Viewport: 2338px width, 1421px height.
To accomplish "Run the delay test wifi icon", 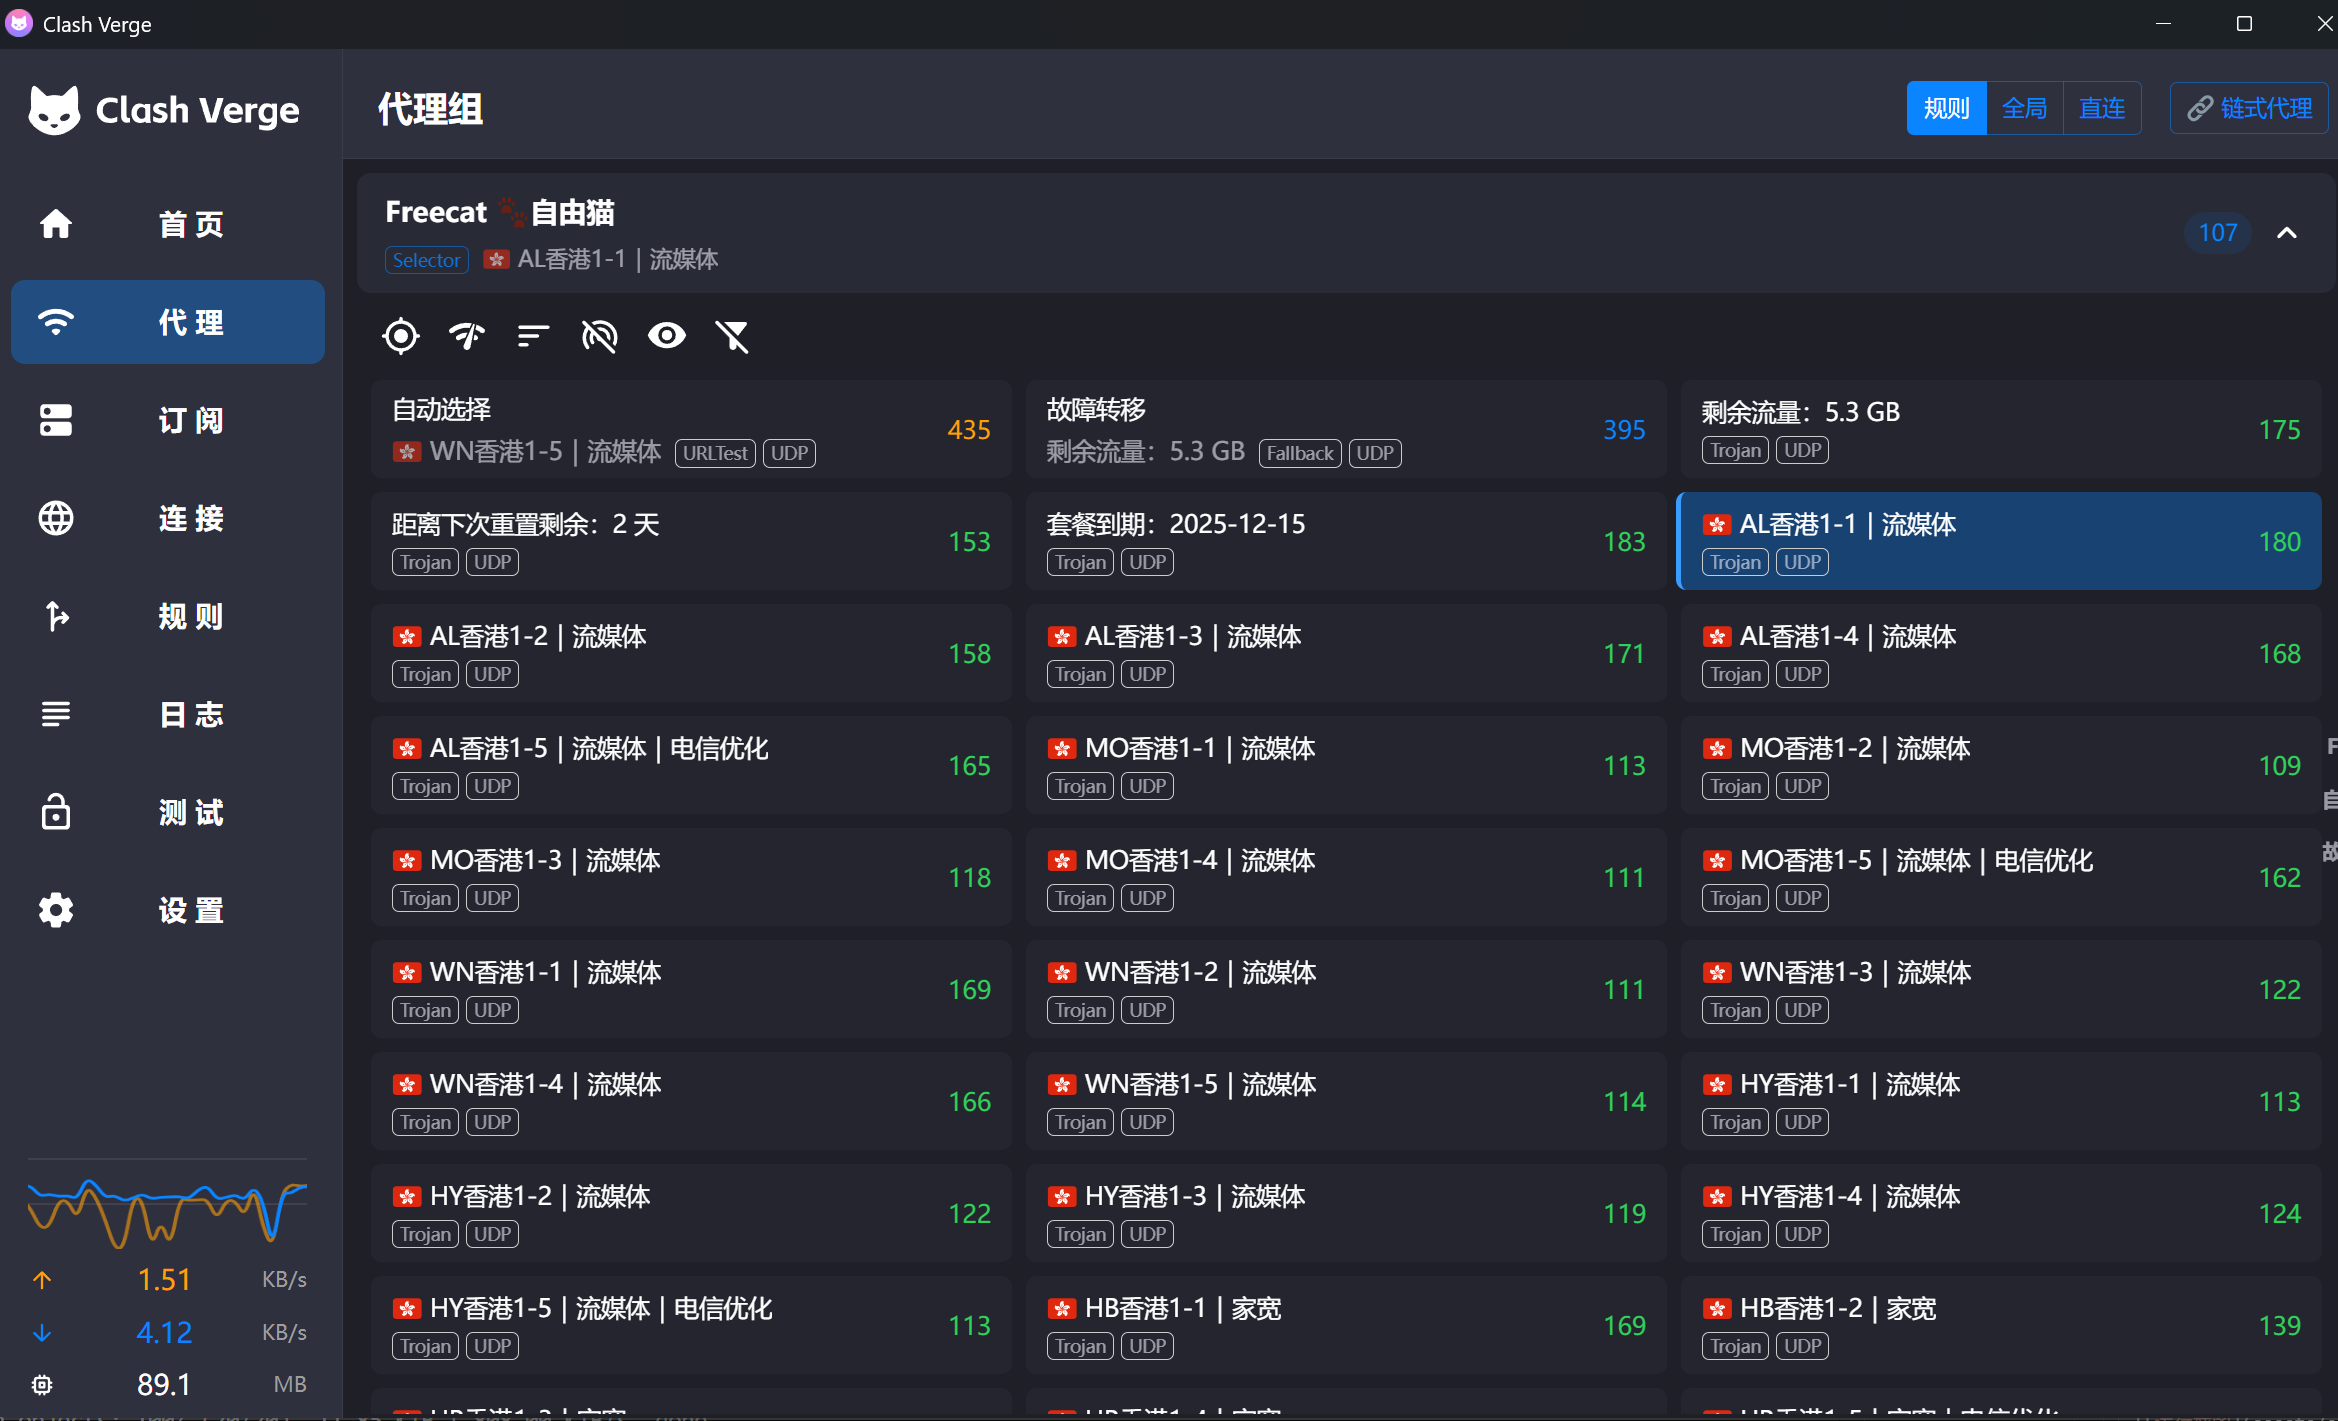I will [x=467, y=336].
